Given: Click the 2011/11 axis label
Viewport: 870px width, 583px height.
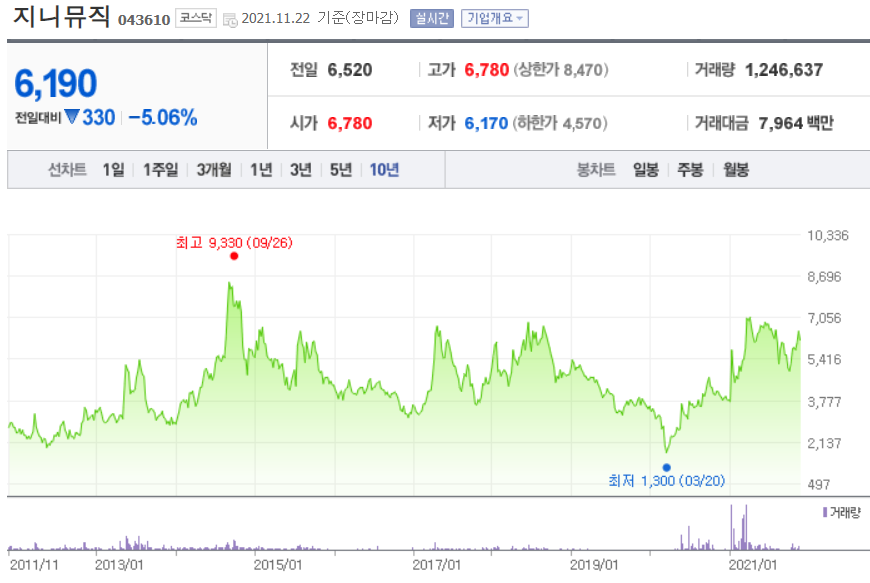Looking at the screenshot, I should [34, 565].
